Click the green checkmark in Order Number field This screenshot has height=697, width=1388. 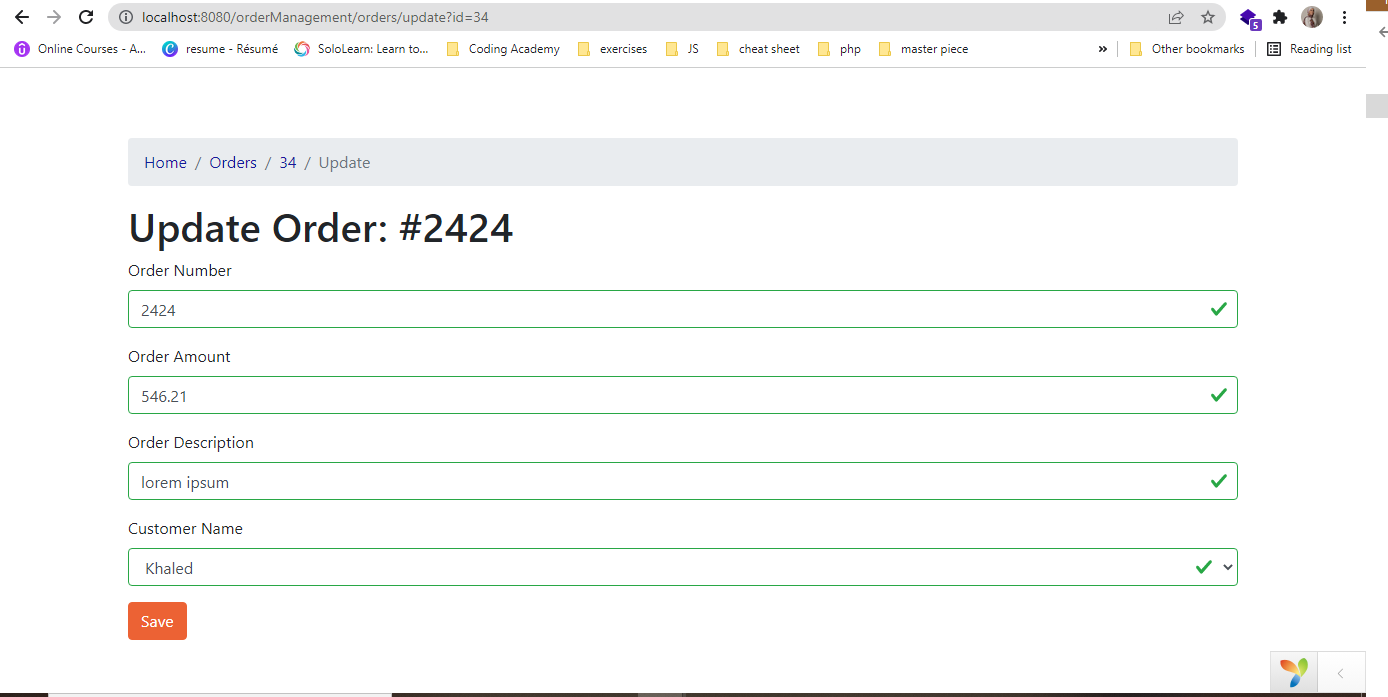point(1218,309)
